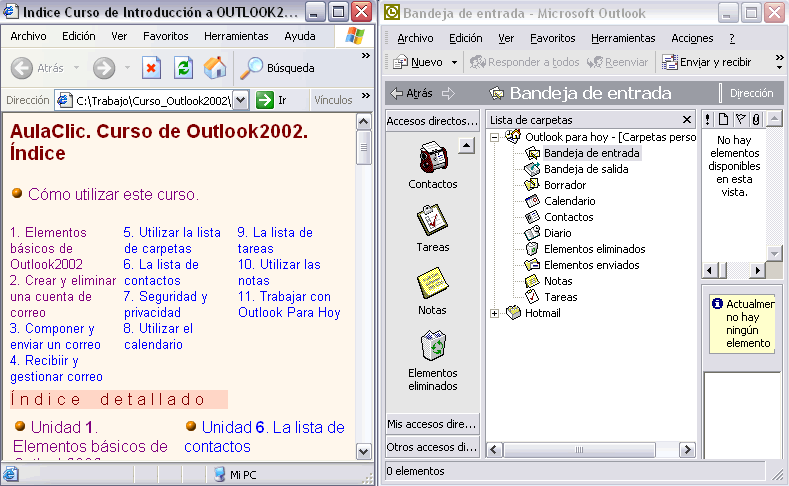Click Enviar y recibir in Outlook toolbar
Image resolution: width=789 pixels, height=486 pixels.
pos(706,62)
